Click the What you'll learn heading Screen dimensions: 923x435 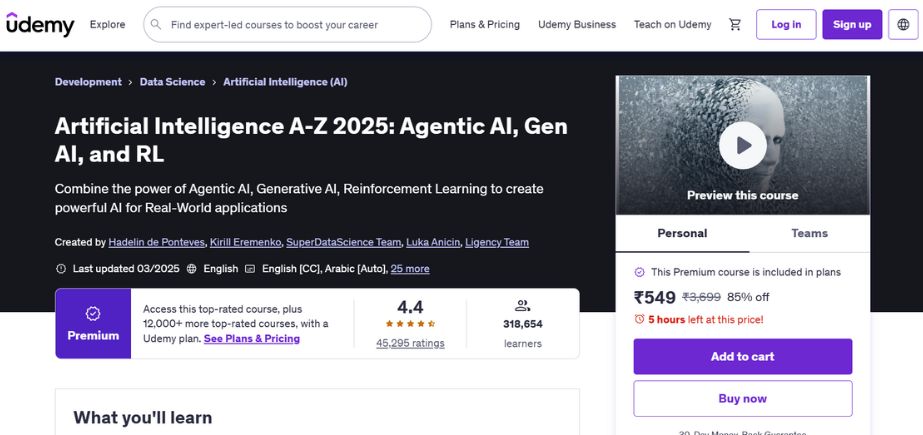pyautogui.click(x=142, y=418)
